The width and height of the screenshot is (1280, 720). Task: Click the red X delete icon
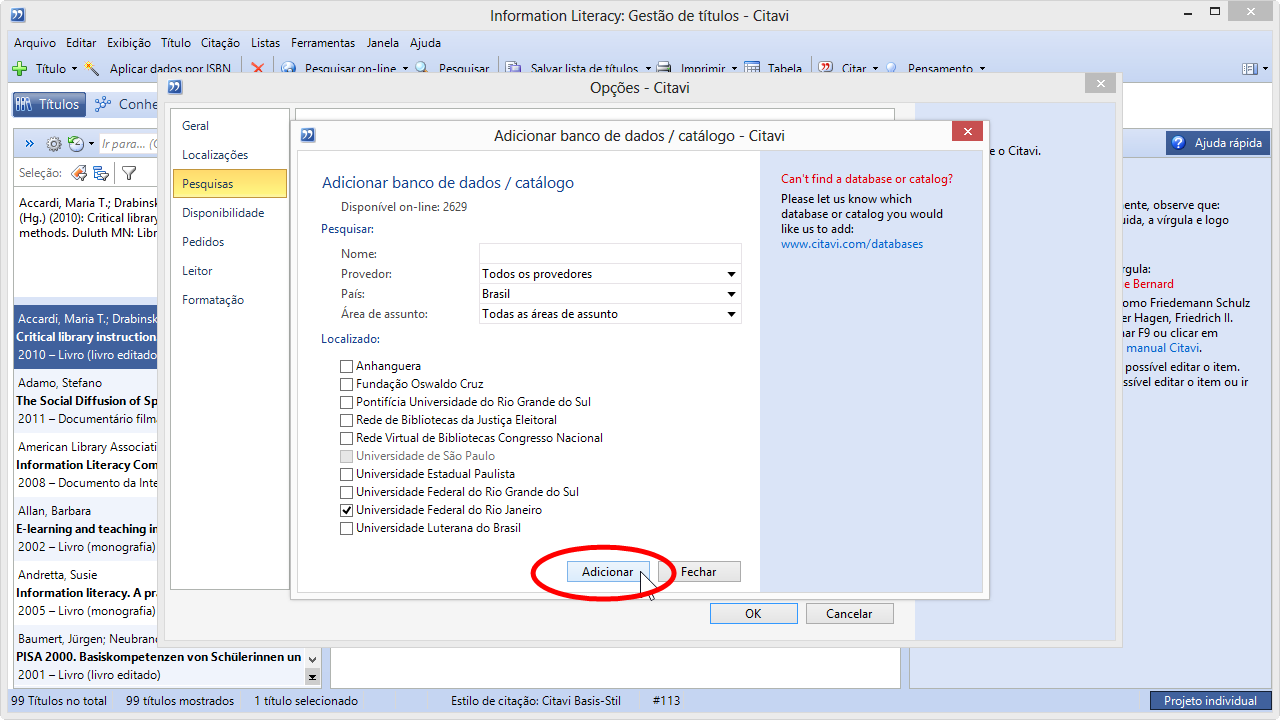tap(257, 69)
